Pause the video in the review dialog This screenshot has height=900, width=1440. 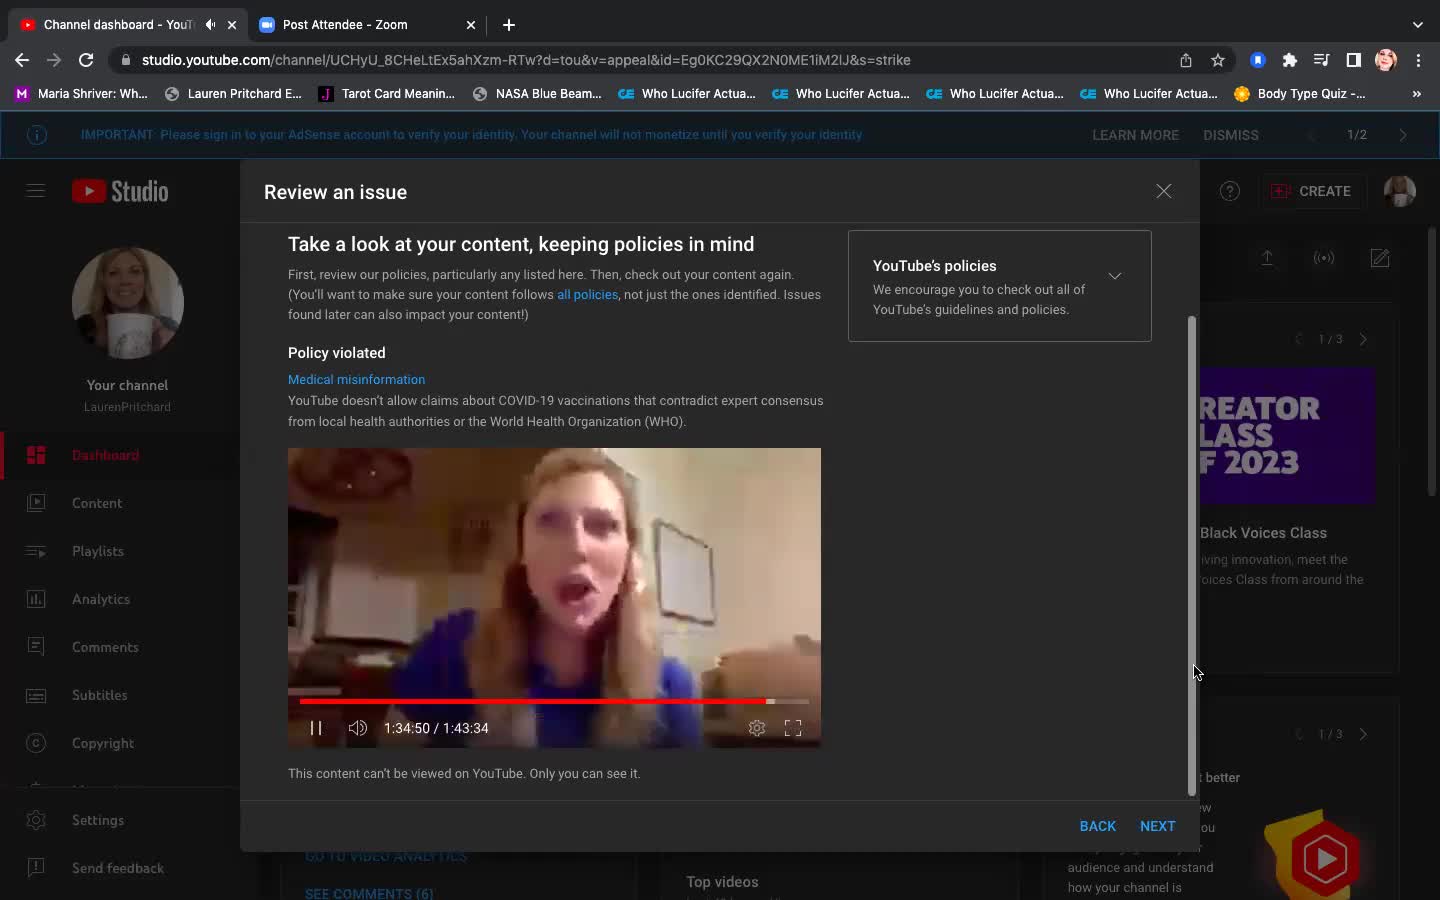316,728
